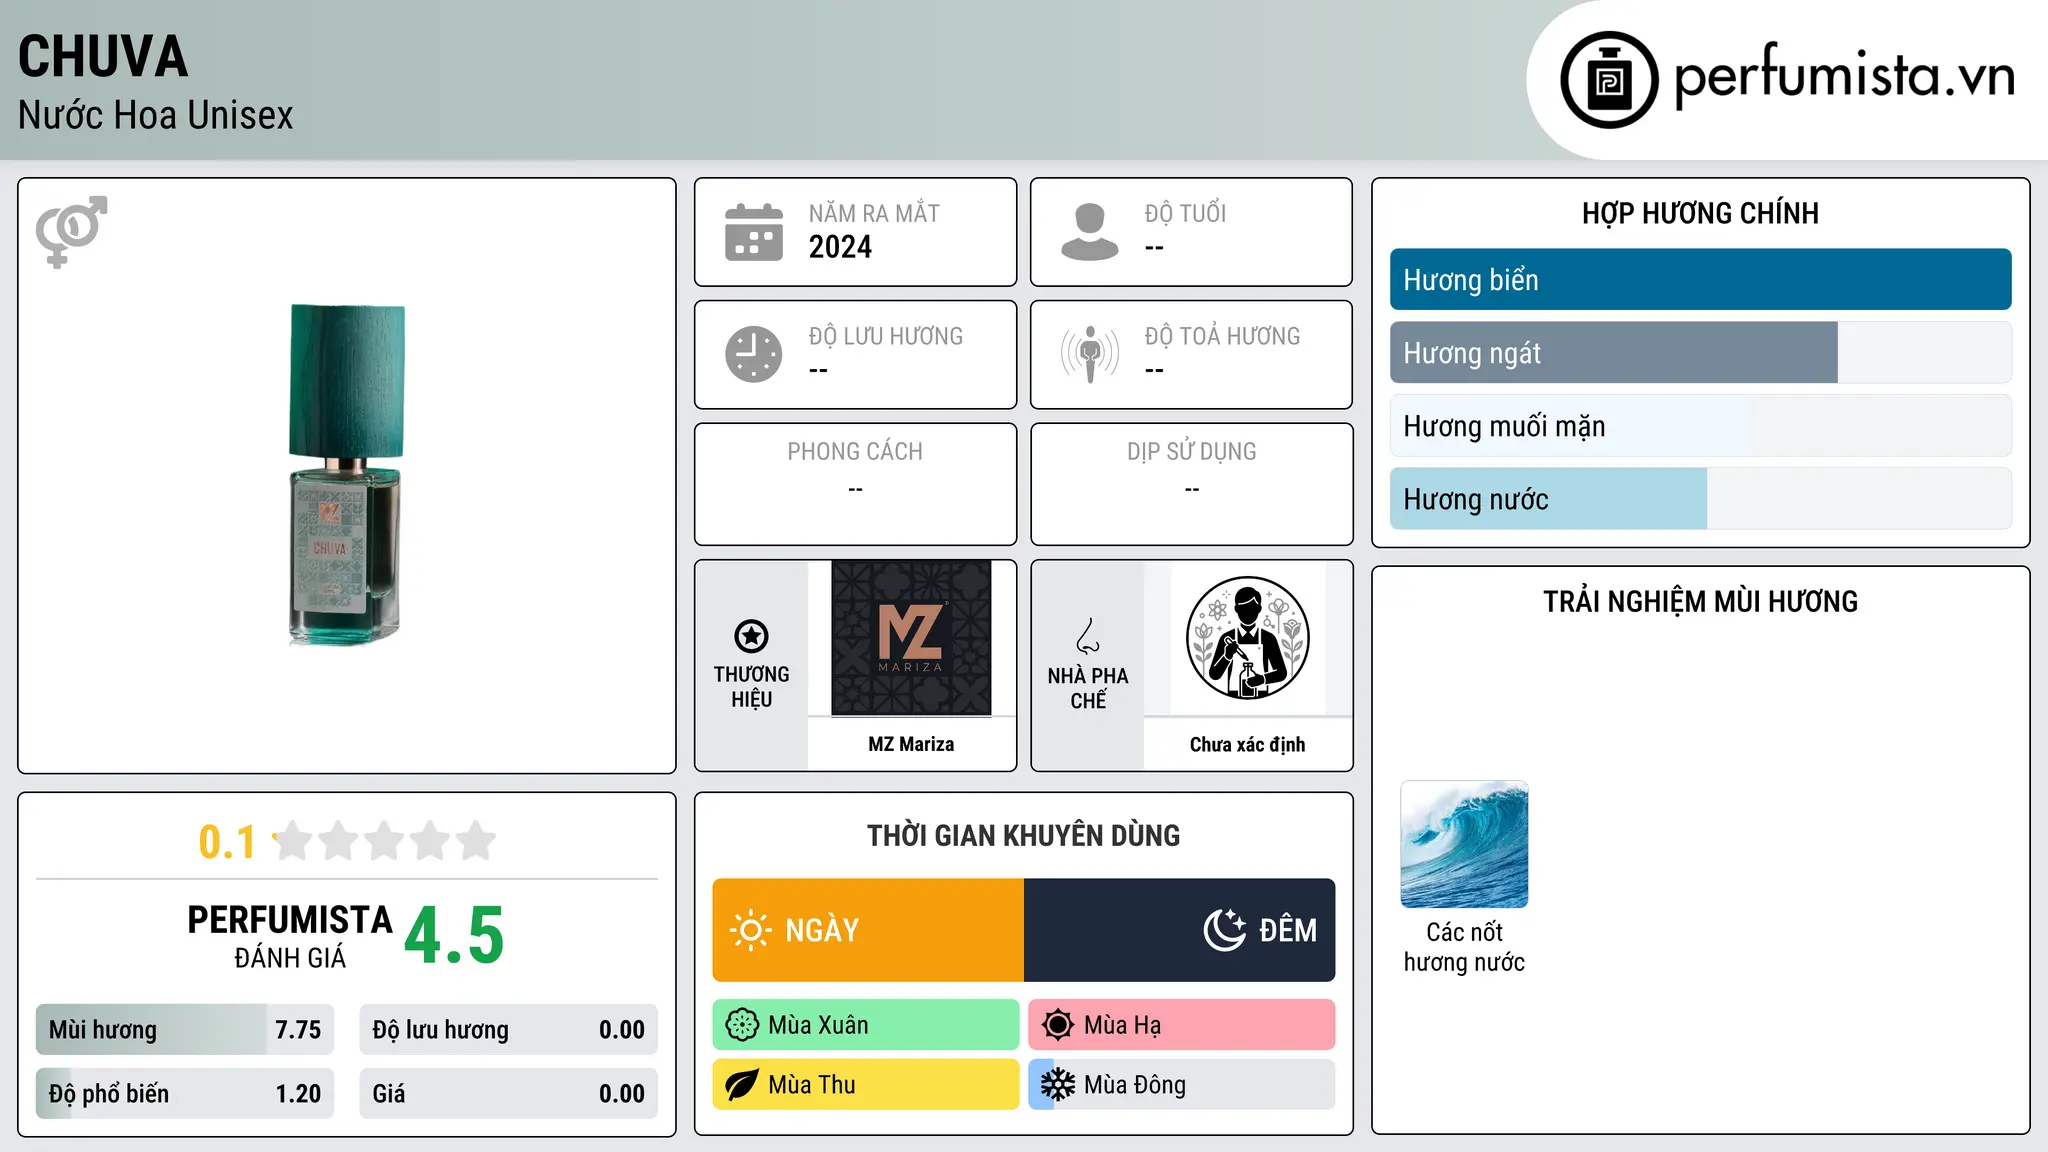Click the perfumista.vn site name
Screen dimensions: 2048x1152
point(1844,75)
